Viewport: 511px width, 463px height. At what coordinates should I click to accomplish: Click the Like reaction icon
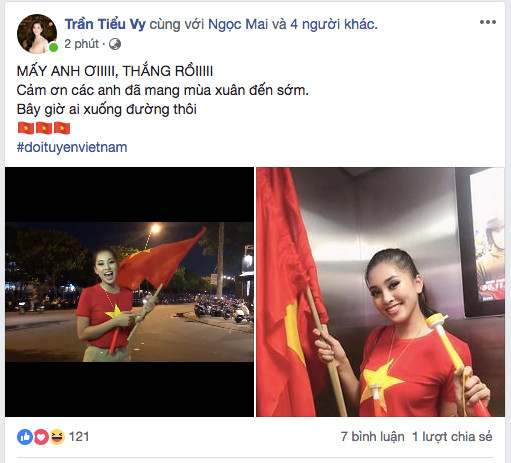(25, 437)
